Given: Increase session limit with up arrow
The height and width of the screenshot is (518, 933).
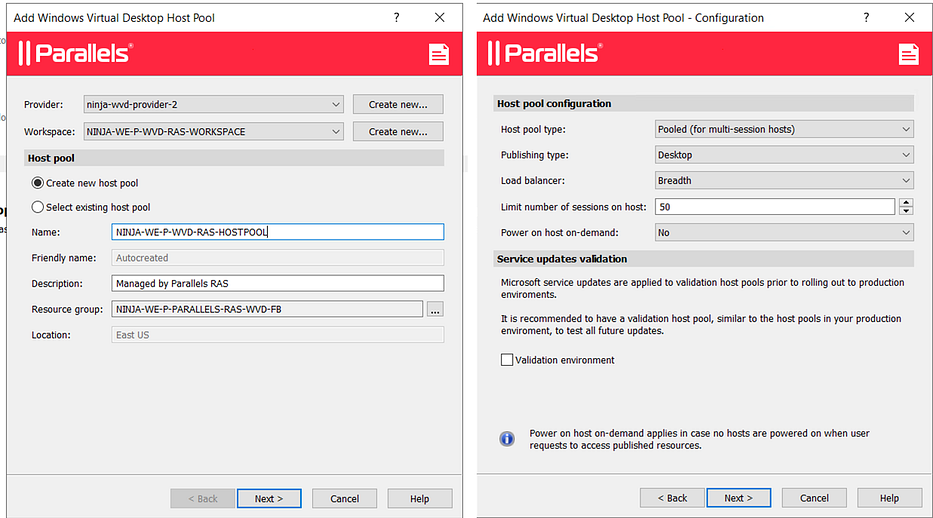Looking at the screenshot, I should (906, 203).
